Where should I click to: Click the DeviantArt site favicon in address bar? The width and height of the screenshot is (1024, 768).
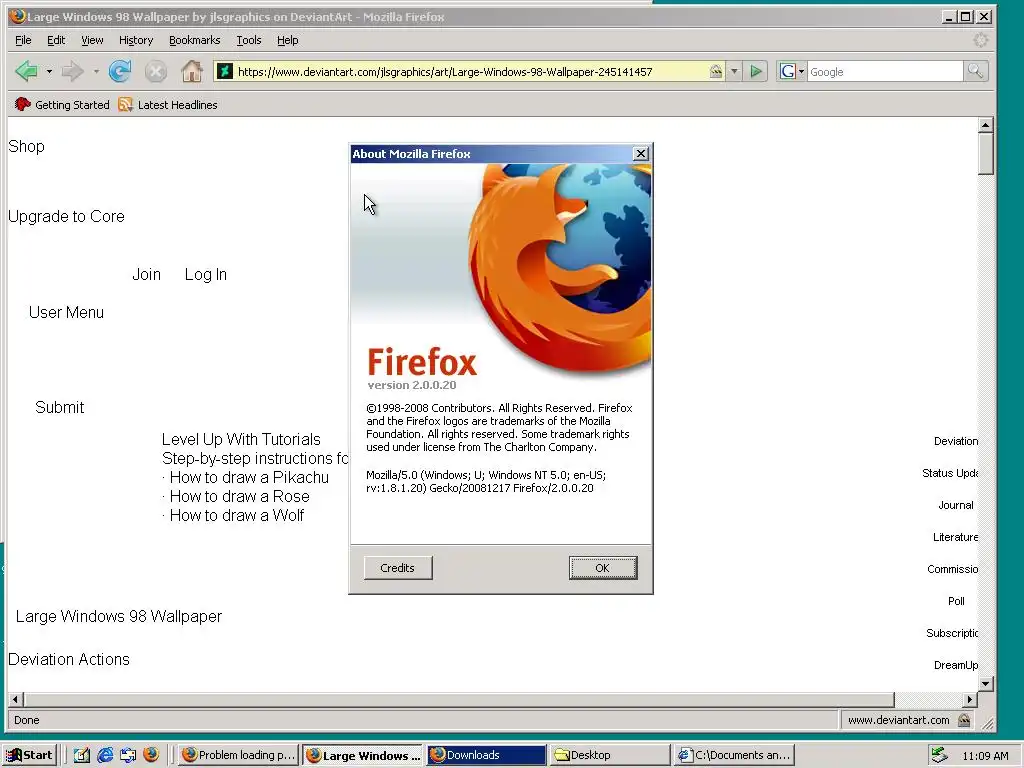pyautogui.click(x=225, y=71)
